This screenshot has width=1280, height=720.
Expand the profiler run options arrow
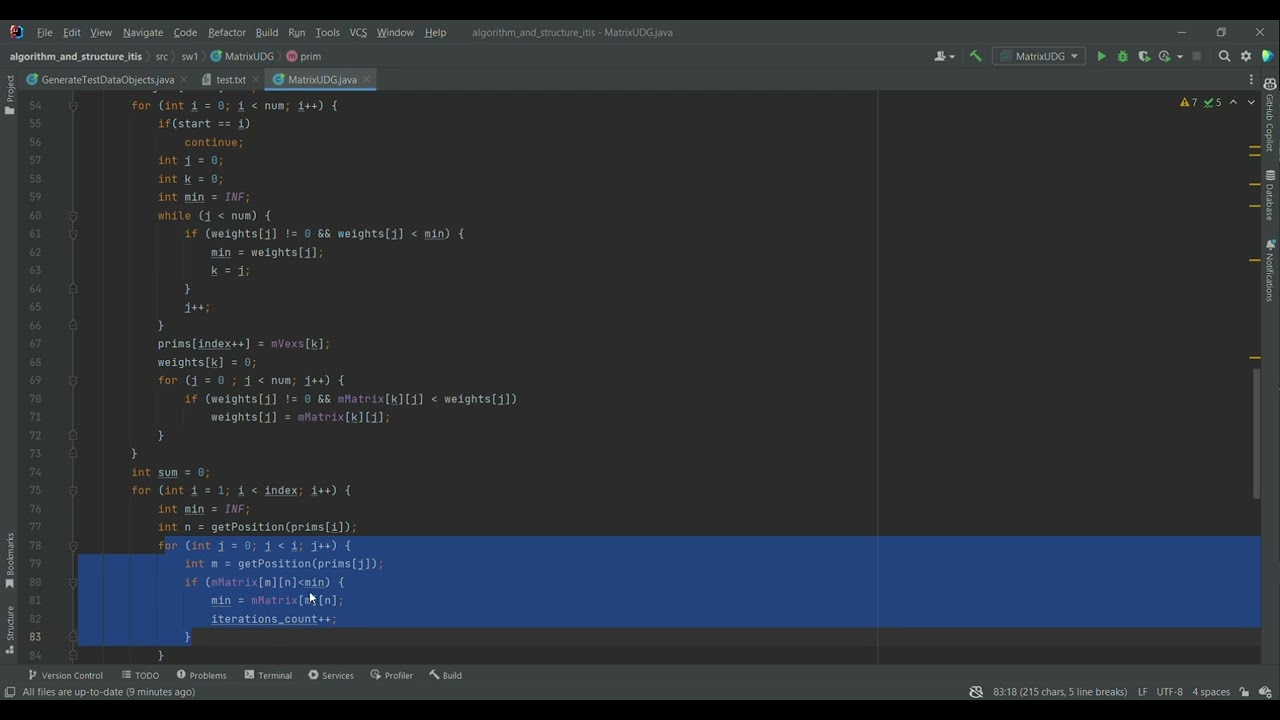[1180, 57]
